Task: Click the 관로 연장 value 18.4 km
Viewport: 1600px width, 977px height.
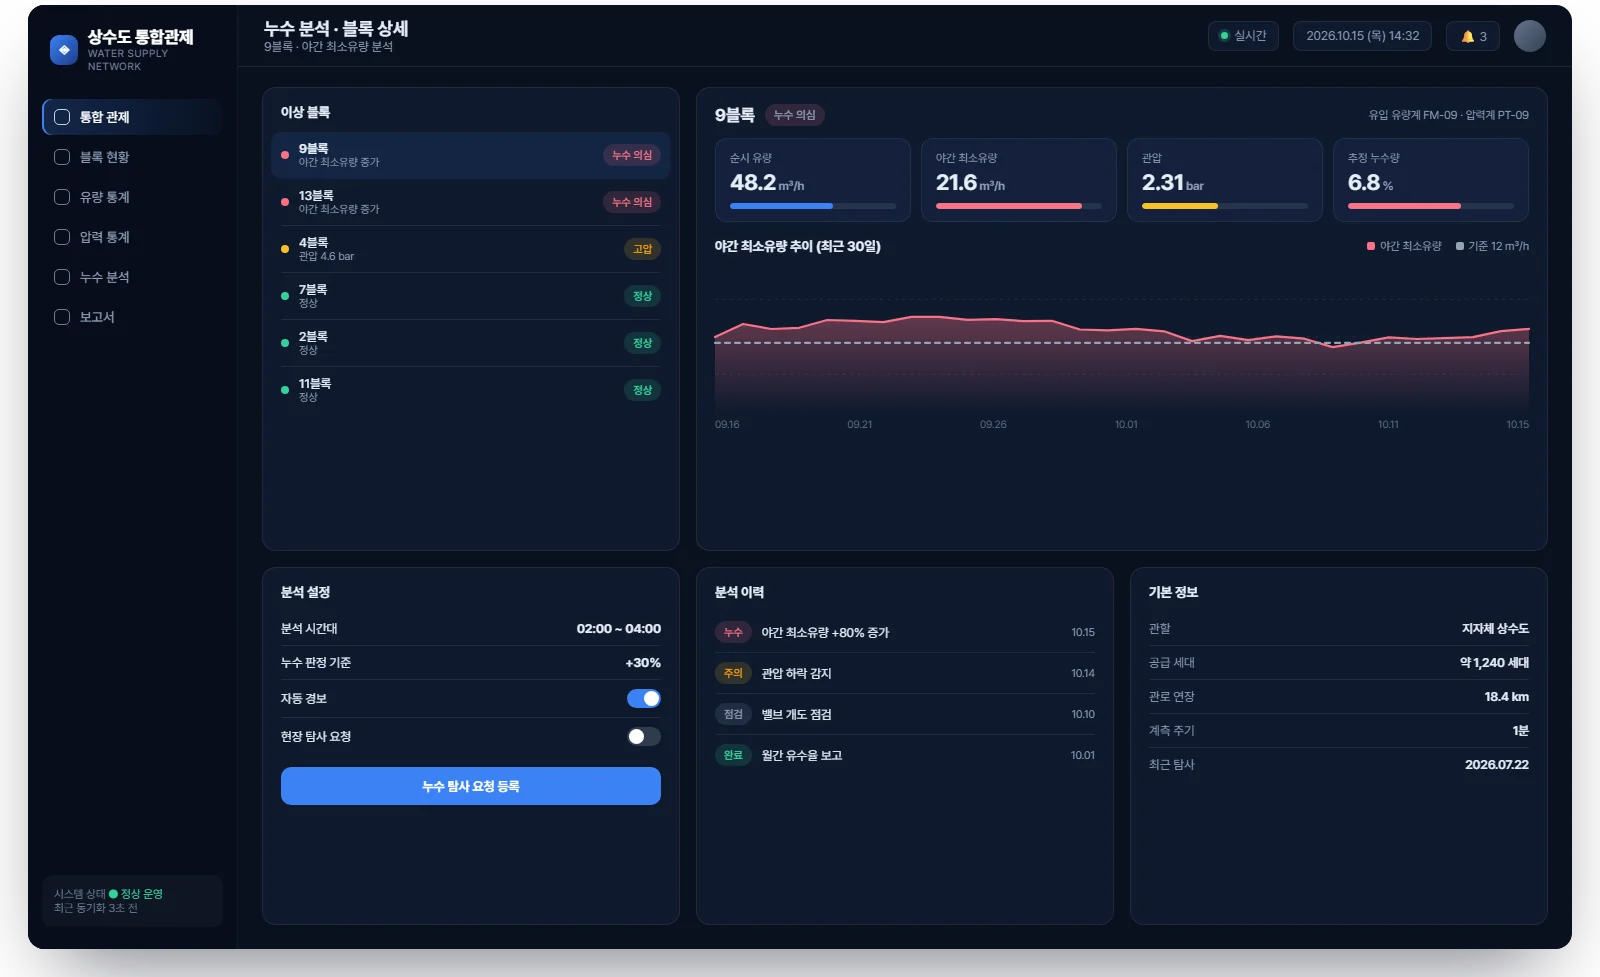Action: [x=1506, y=697]
